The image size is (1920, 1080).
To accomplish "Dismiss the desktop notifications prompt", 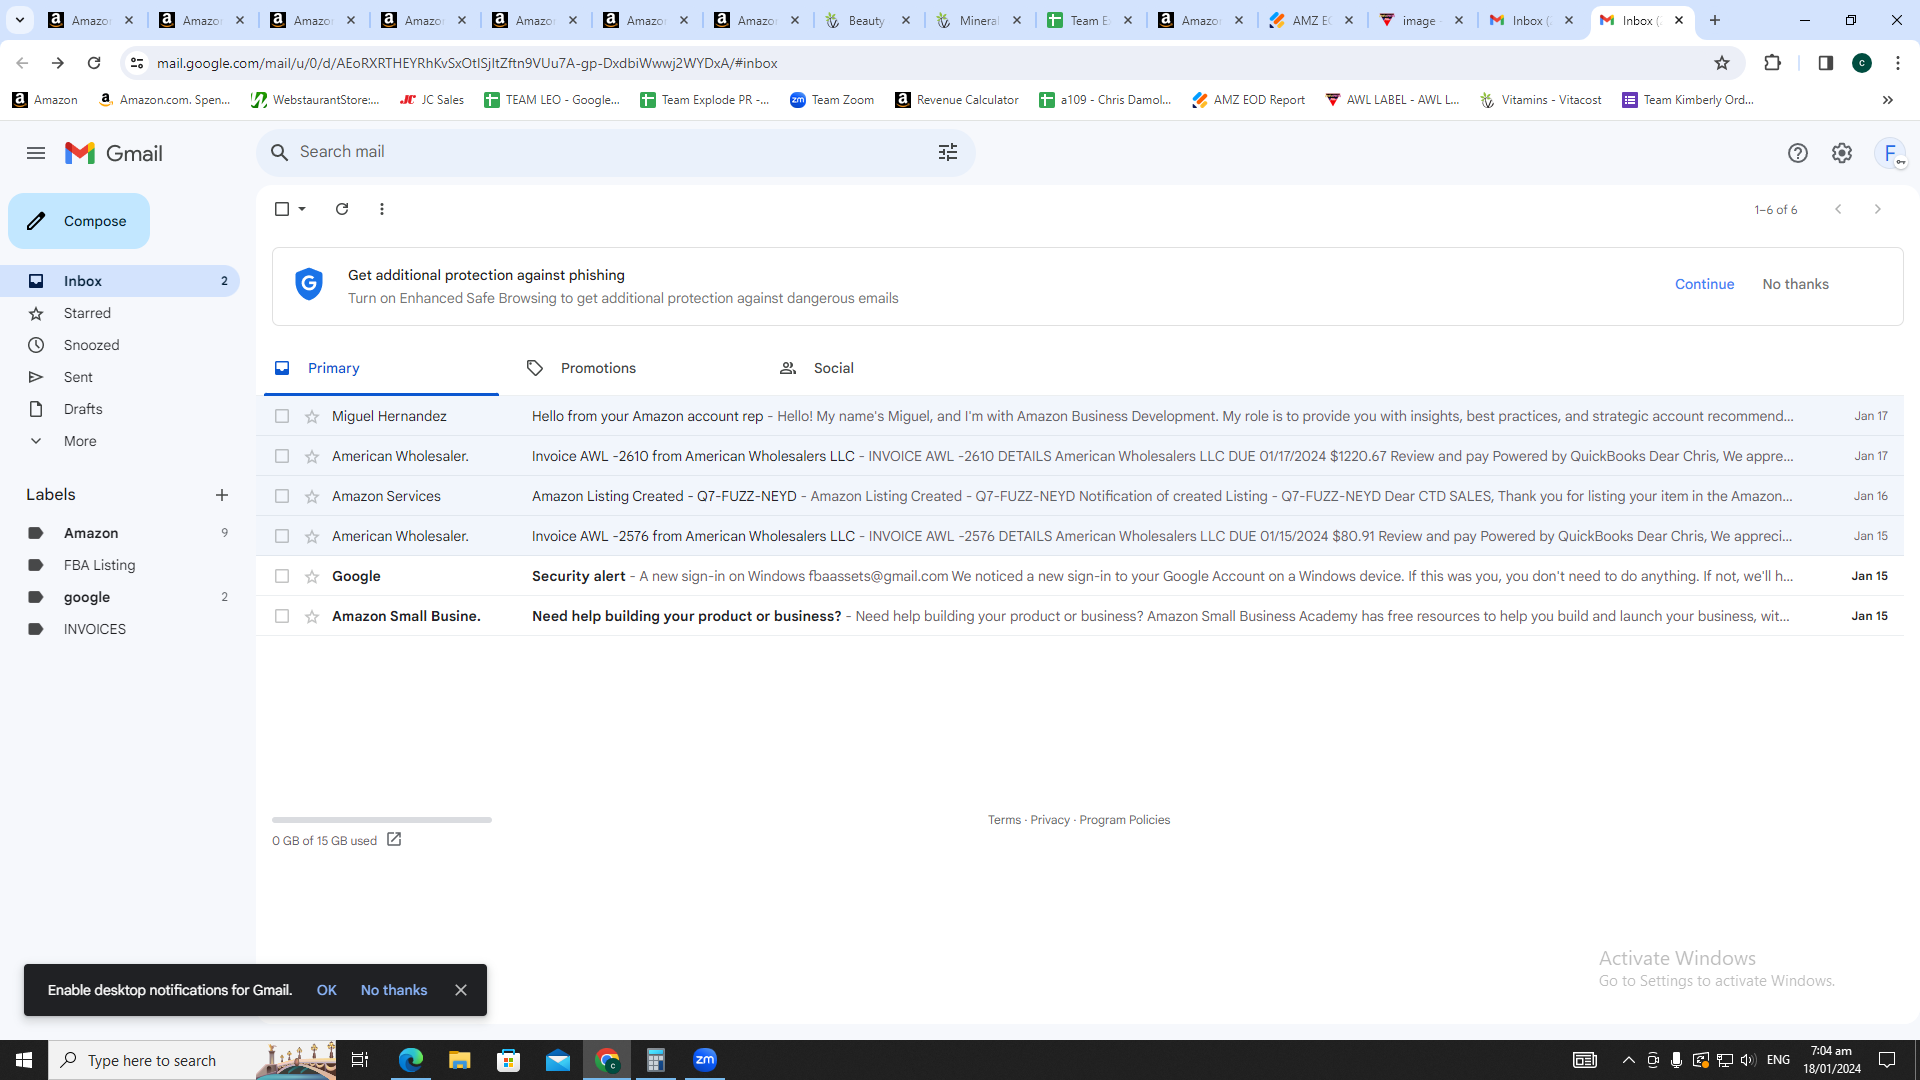I will [461, 990].
